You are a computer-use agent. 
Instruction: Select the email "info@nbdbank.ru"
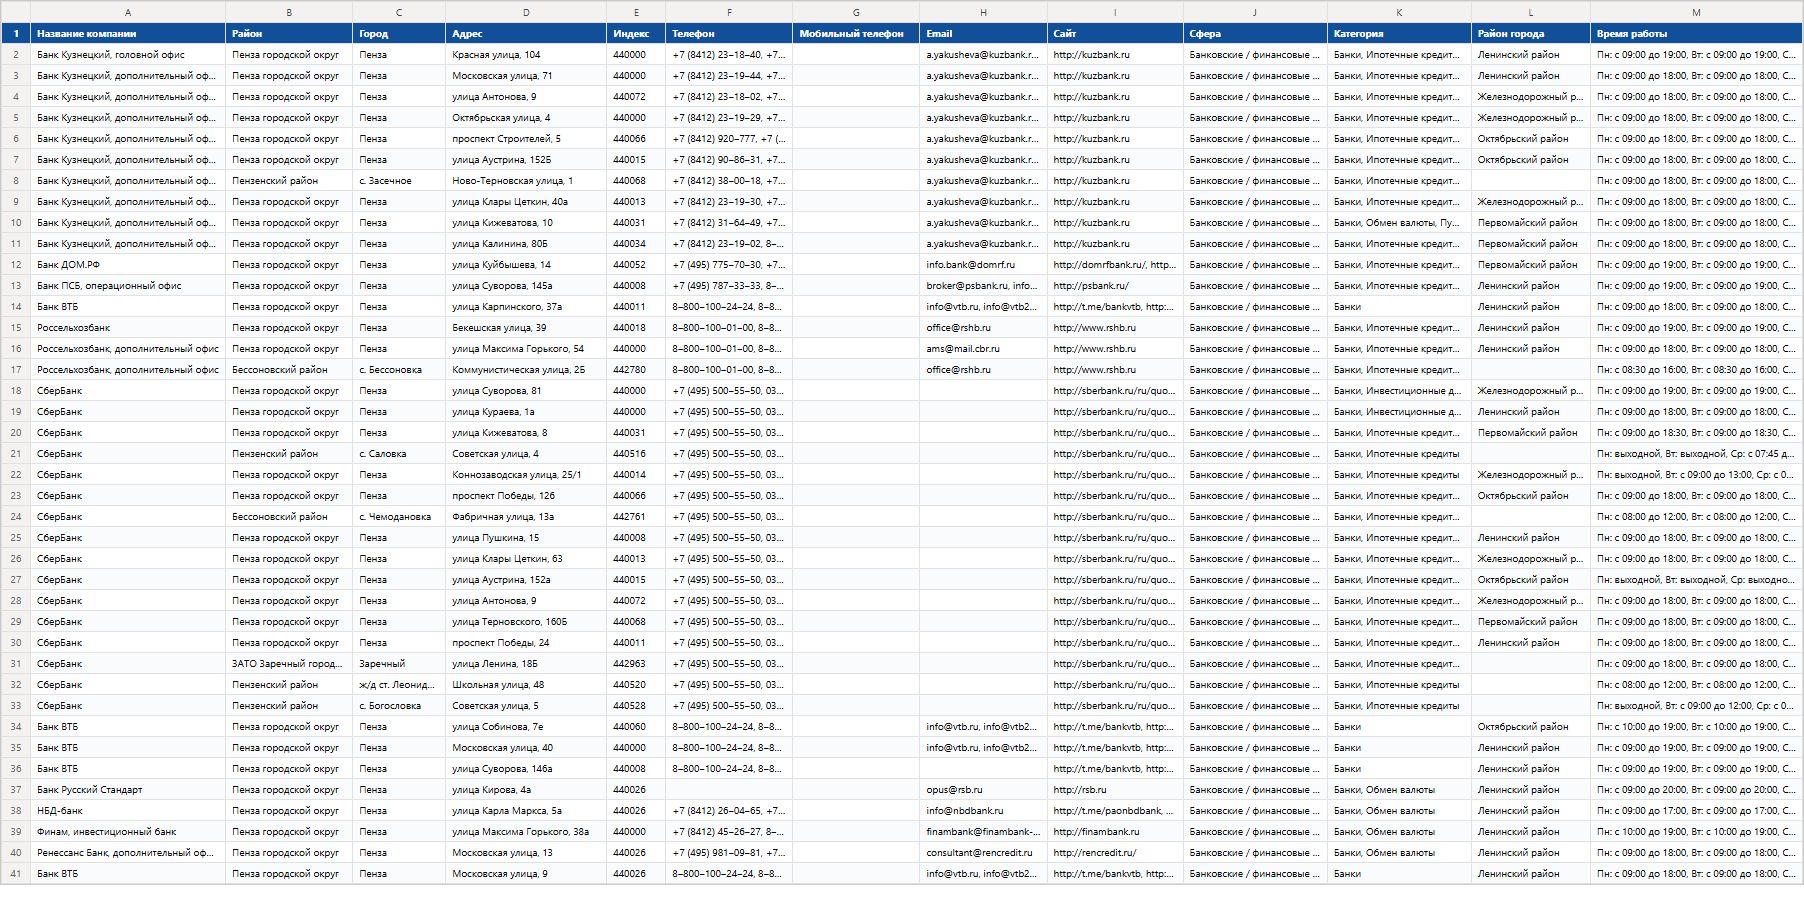click(x=983, y=811)
